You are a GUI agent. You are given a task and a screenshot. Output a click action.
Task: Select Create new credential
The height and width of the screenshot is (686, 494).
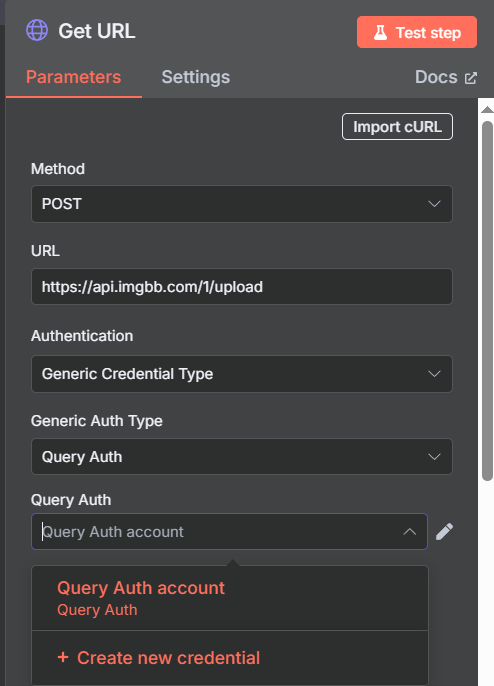(x=230, y=658)
